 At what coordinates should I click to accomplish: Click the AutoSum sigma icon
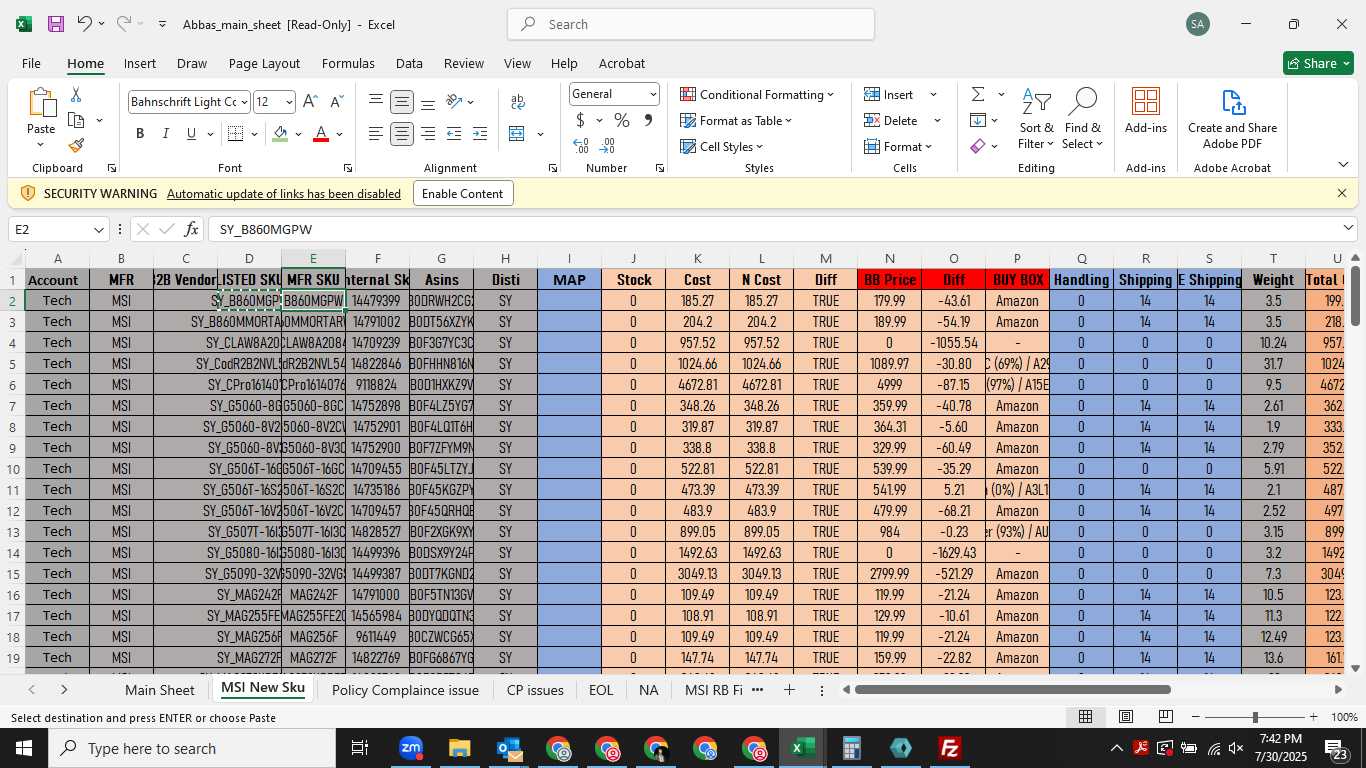pos(978,94)
